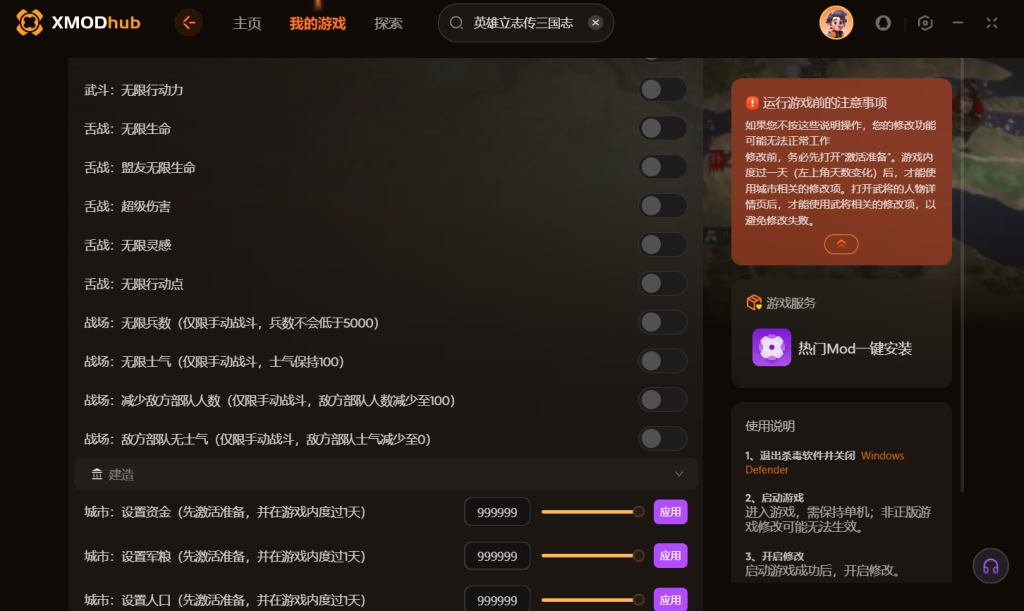The height and width of the screenshot is (611, 1024).
Task: Toggle 舌战：无限行动点 switch
Action: [x=662, y=283]
